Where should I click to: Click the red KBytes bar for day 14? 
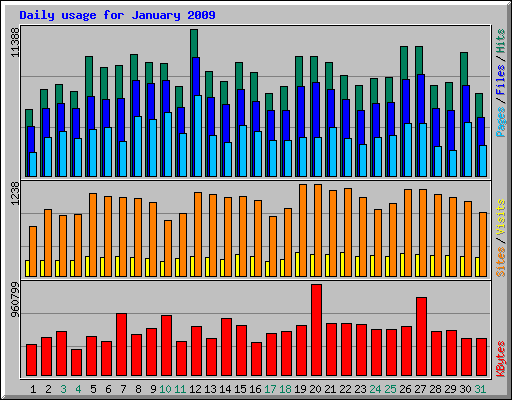coord(226,347)
